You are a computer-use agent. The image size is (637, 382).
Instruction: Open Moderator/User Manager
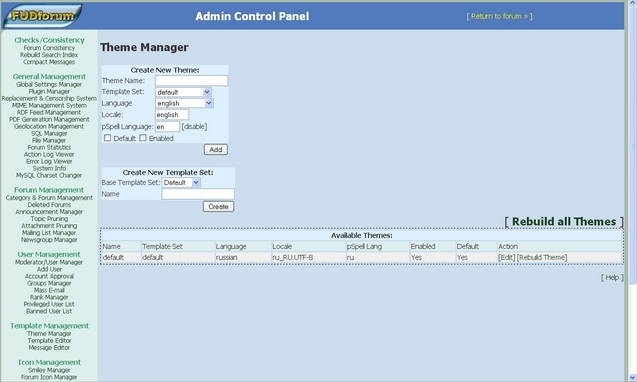(x=49, y=262)
